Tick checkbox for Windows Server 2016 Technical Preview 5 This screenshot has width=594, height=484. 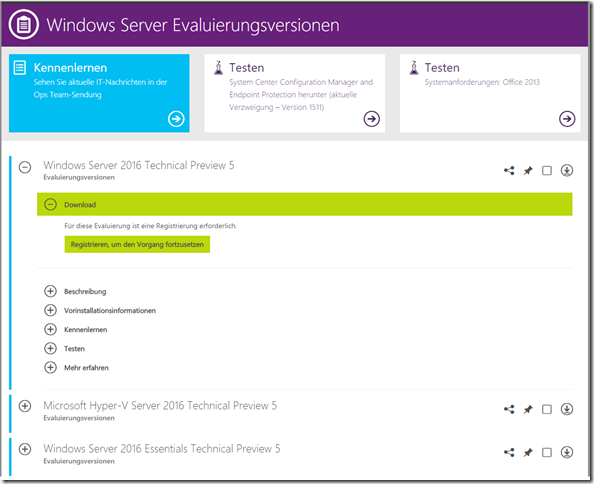547,171
